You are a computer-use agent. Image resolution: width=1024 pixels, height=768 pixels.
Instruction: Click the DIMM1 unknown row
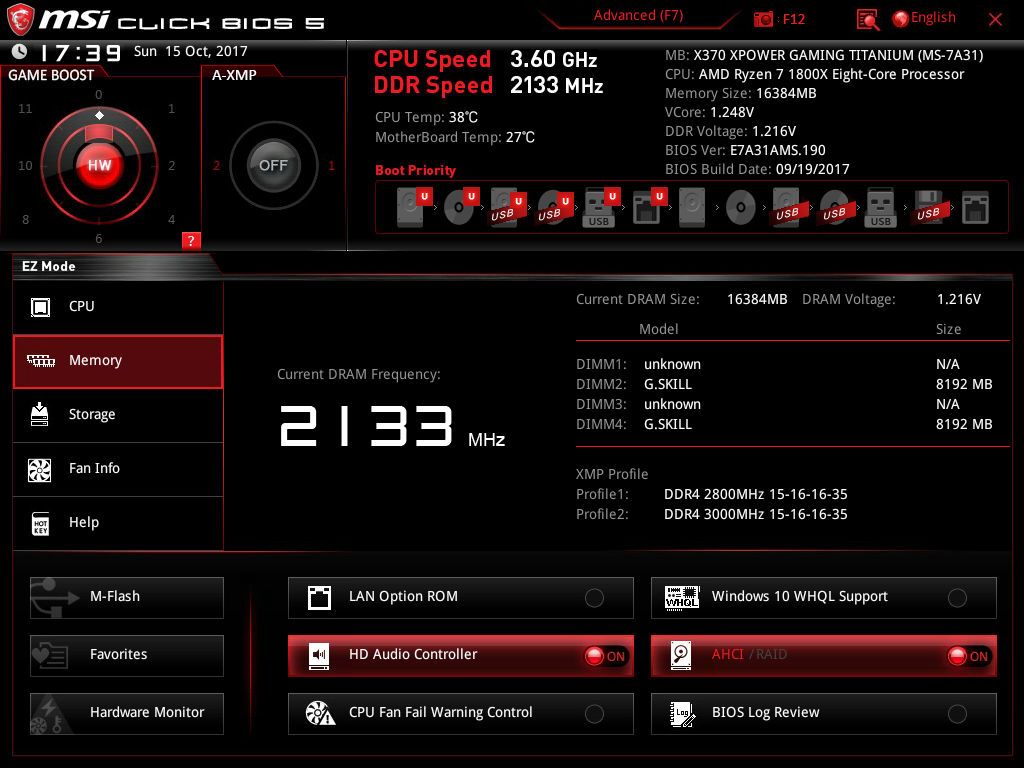(x=784, y=364)
